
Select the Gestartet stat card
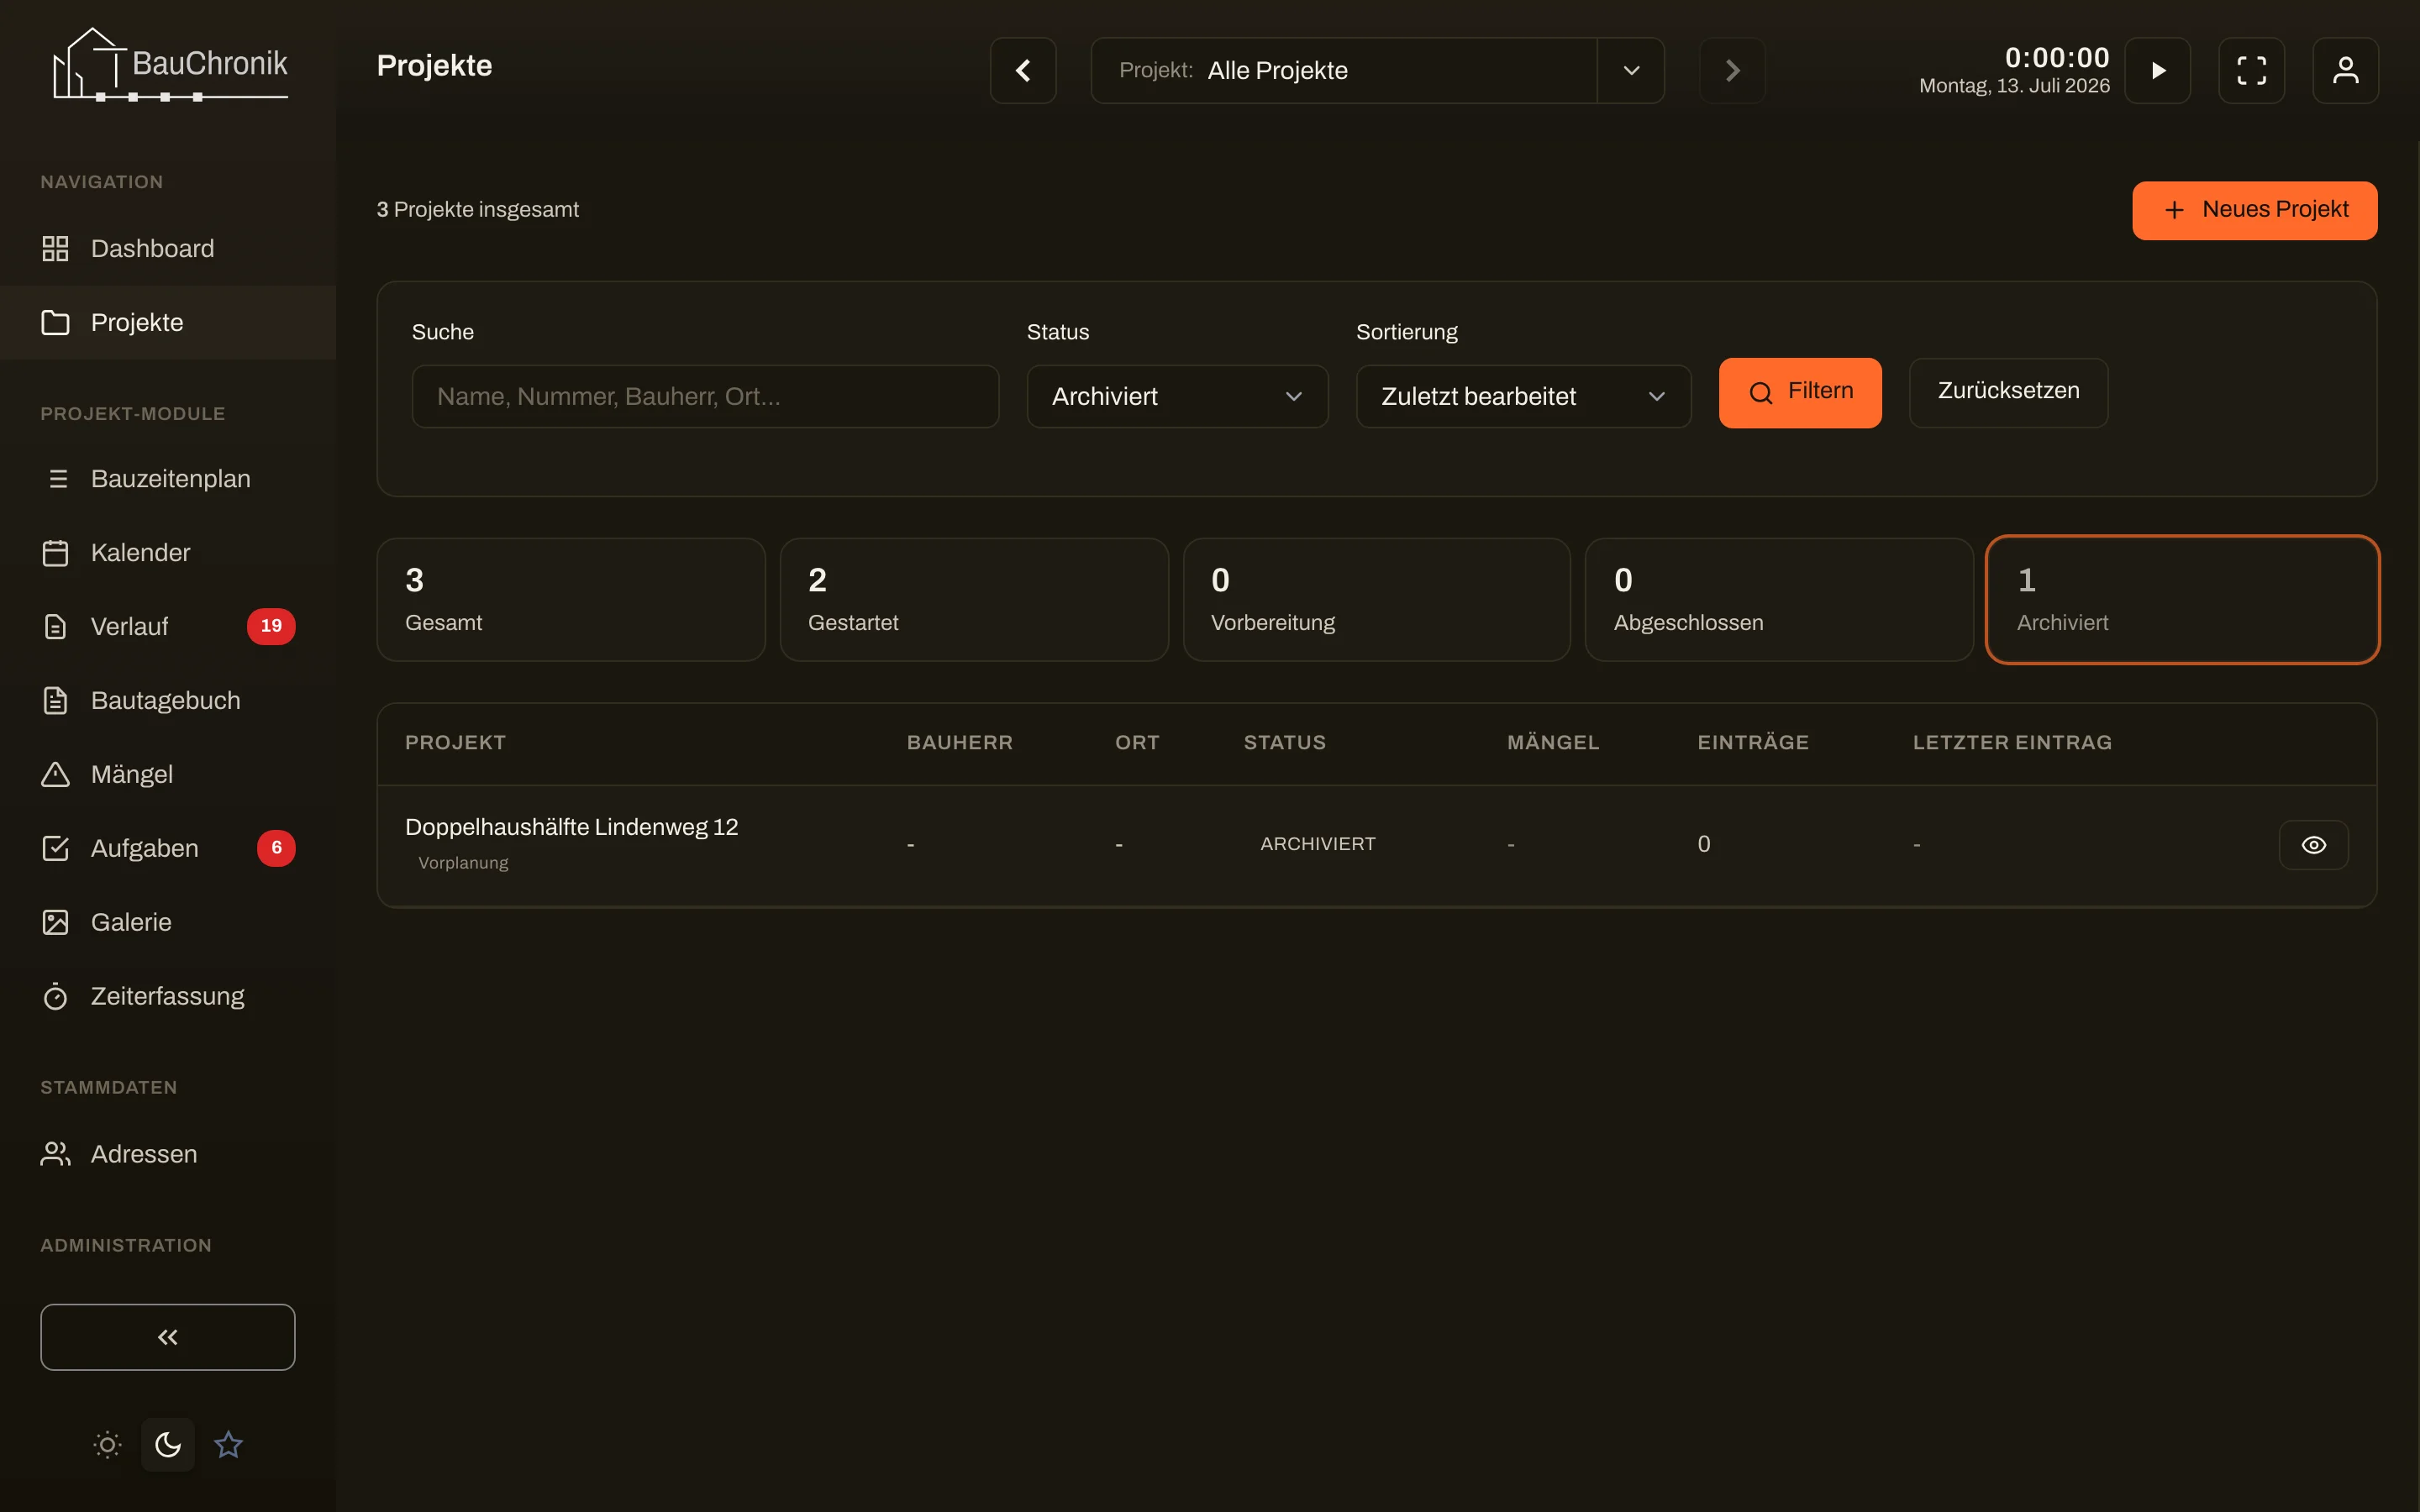click(x=974, y=600)
